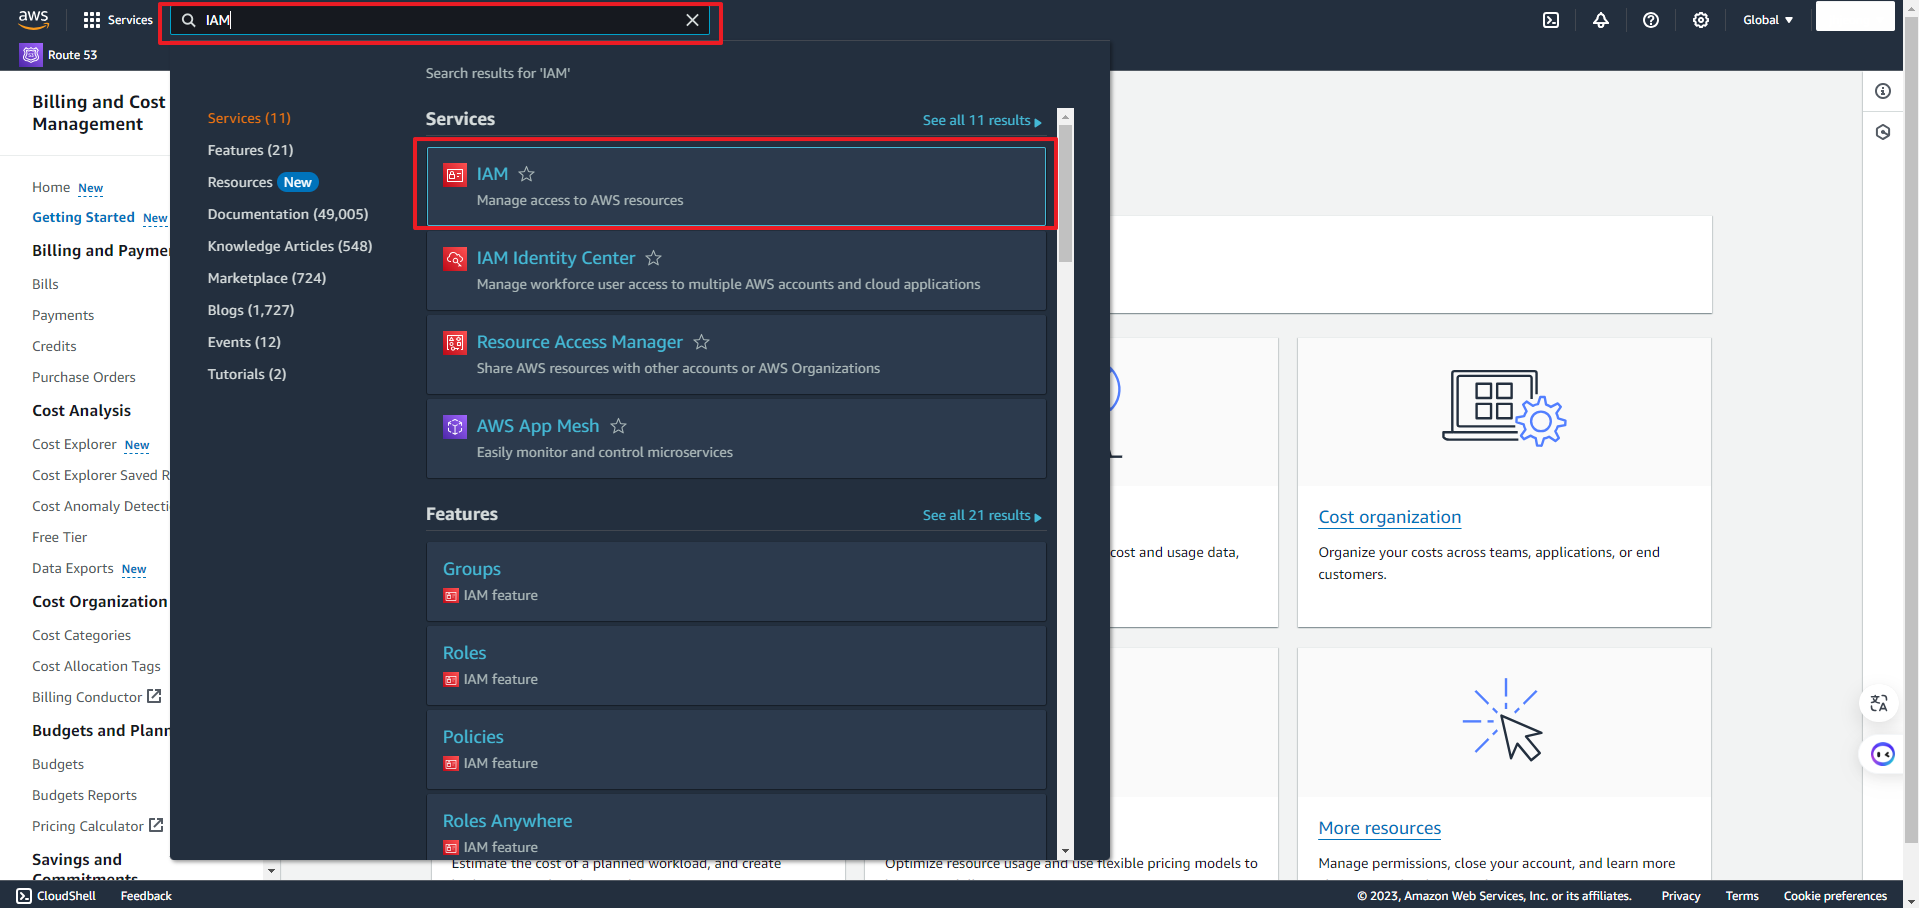Open Cost Categories in the sidebar
Viewport: 1919px width, 908px height.
tap(81, 635)
